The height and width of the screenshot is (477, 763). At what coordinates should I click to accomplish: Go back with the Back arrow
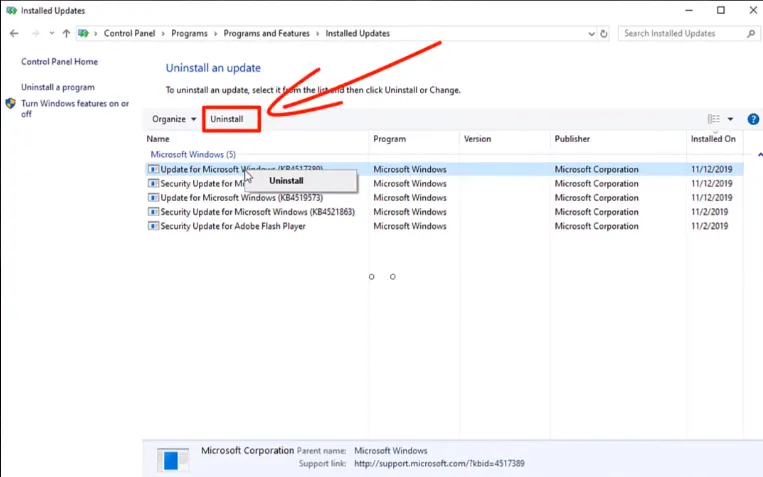coord(14,34)
